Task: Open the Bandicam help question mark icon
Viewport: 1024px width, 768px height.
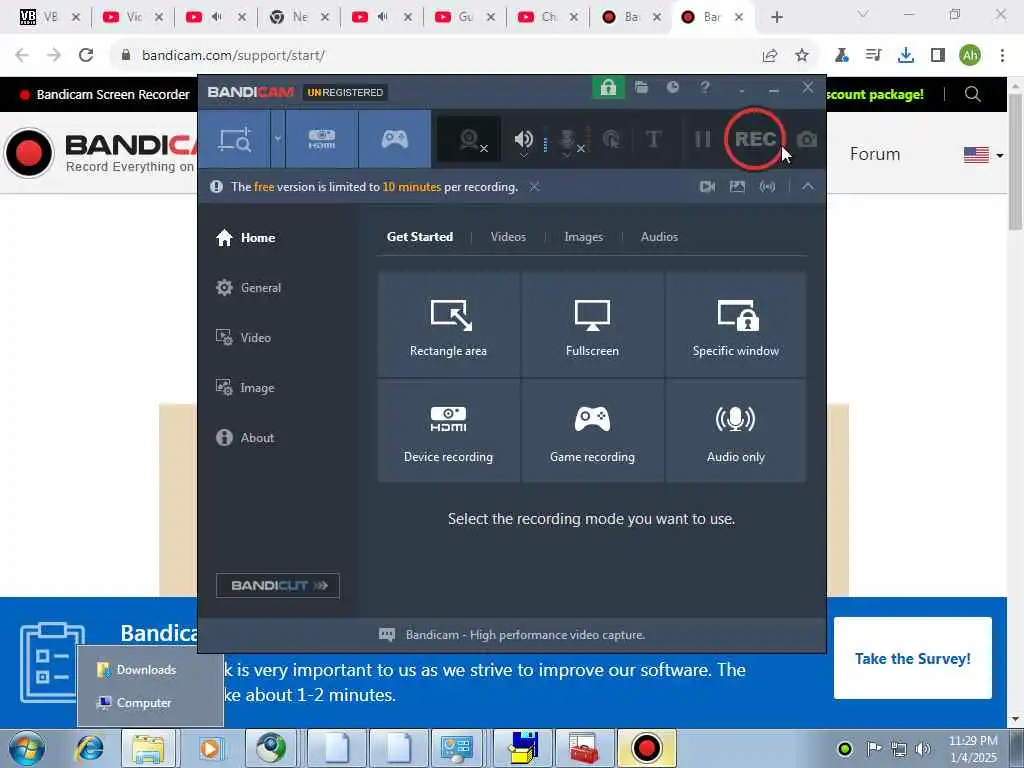Action: (705, 88)
